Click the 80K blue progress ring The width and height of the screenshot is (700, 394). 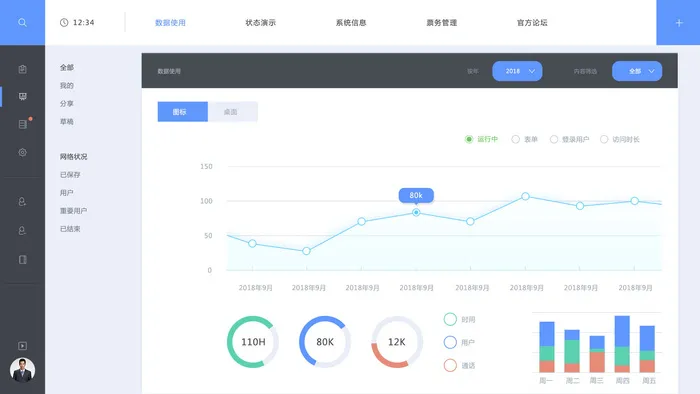coord(325,342)
